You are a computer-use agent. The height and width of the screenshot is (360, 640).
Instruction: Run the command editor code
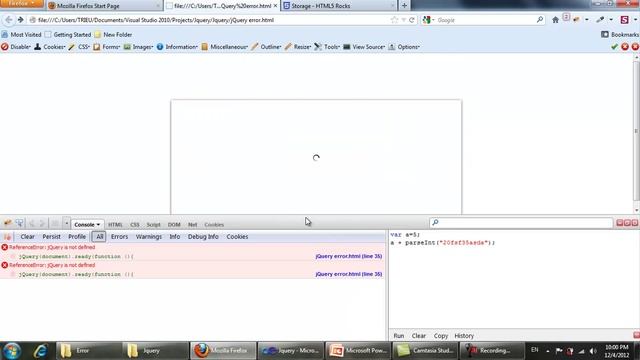click(399, 336)
